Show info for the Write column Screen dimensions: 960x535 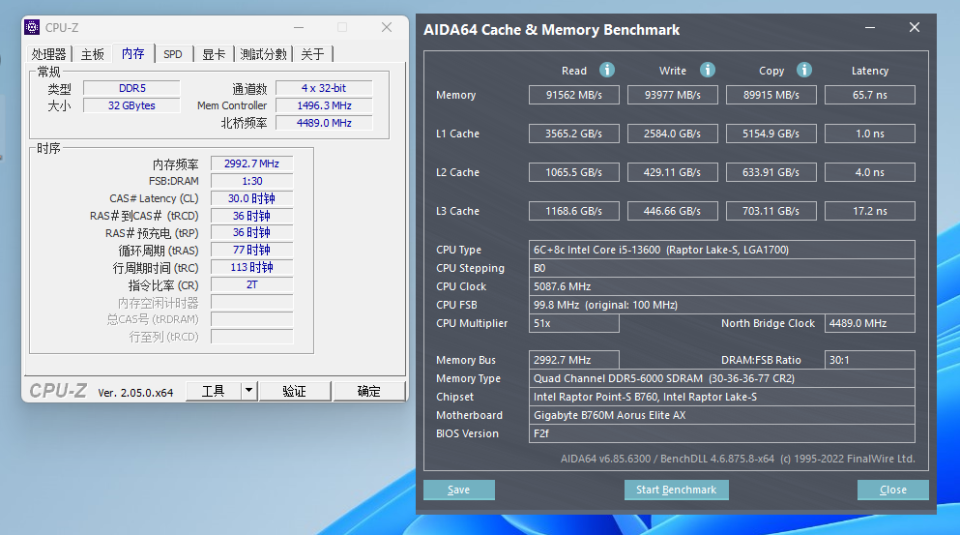707,70
